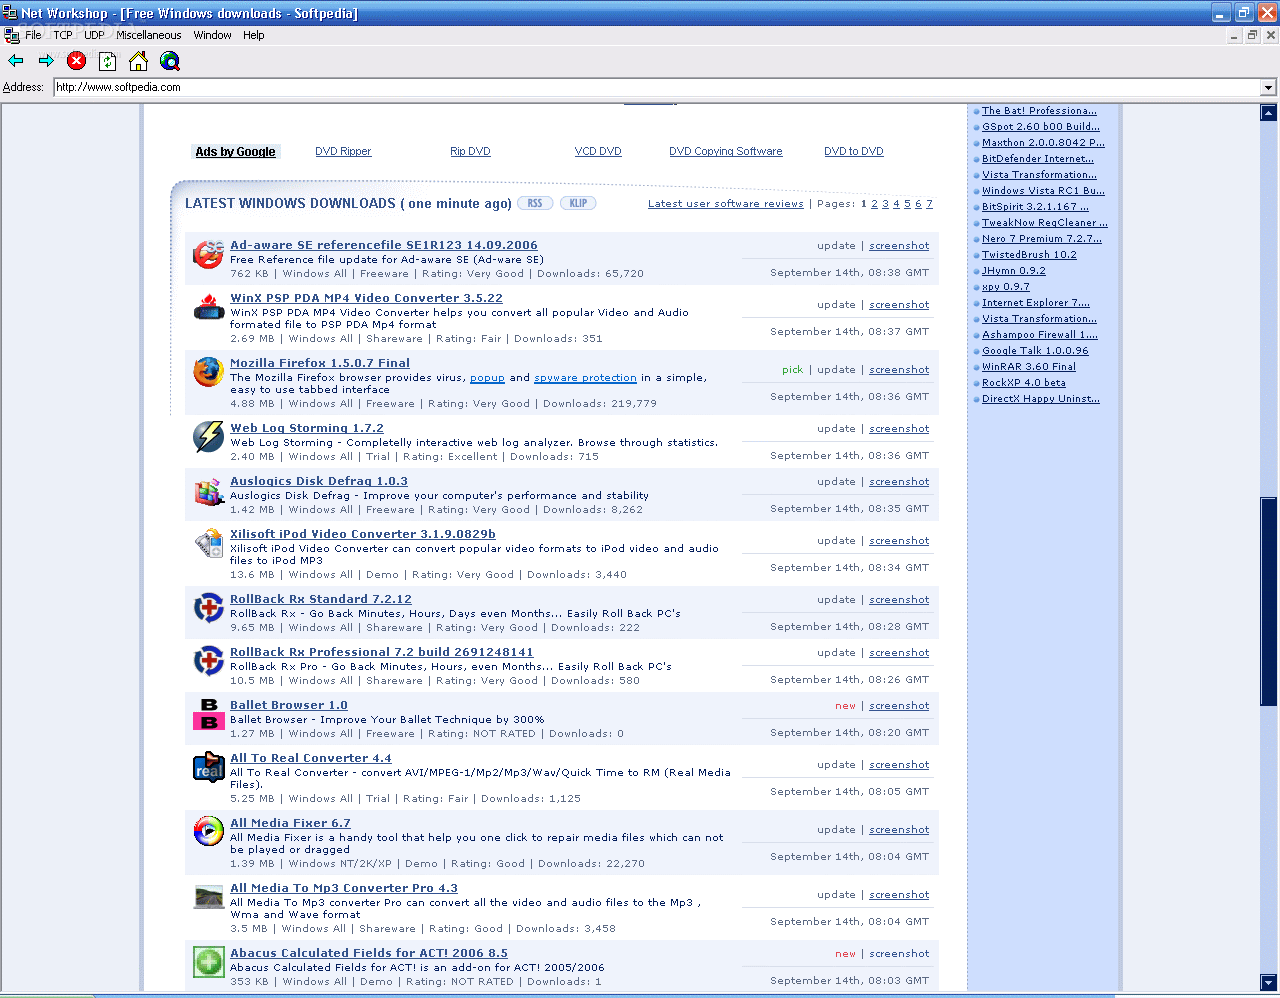Click the All Media To Mp3 Converter icon

(x=208, y=897)
